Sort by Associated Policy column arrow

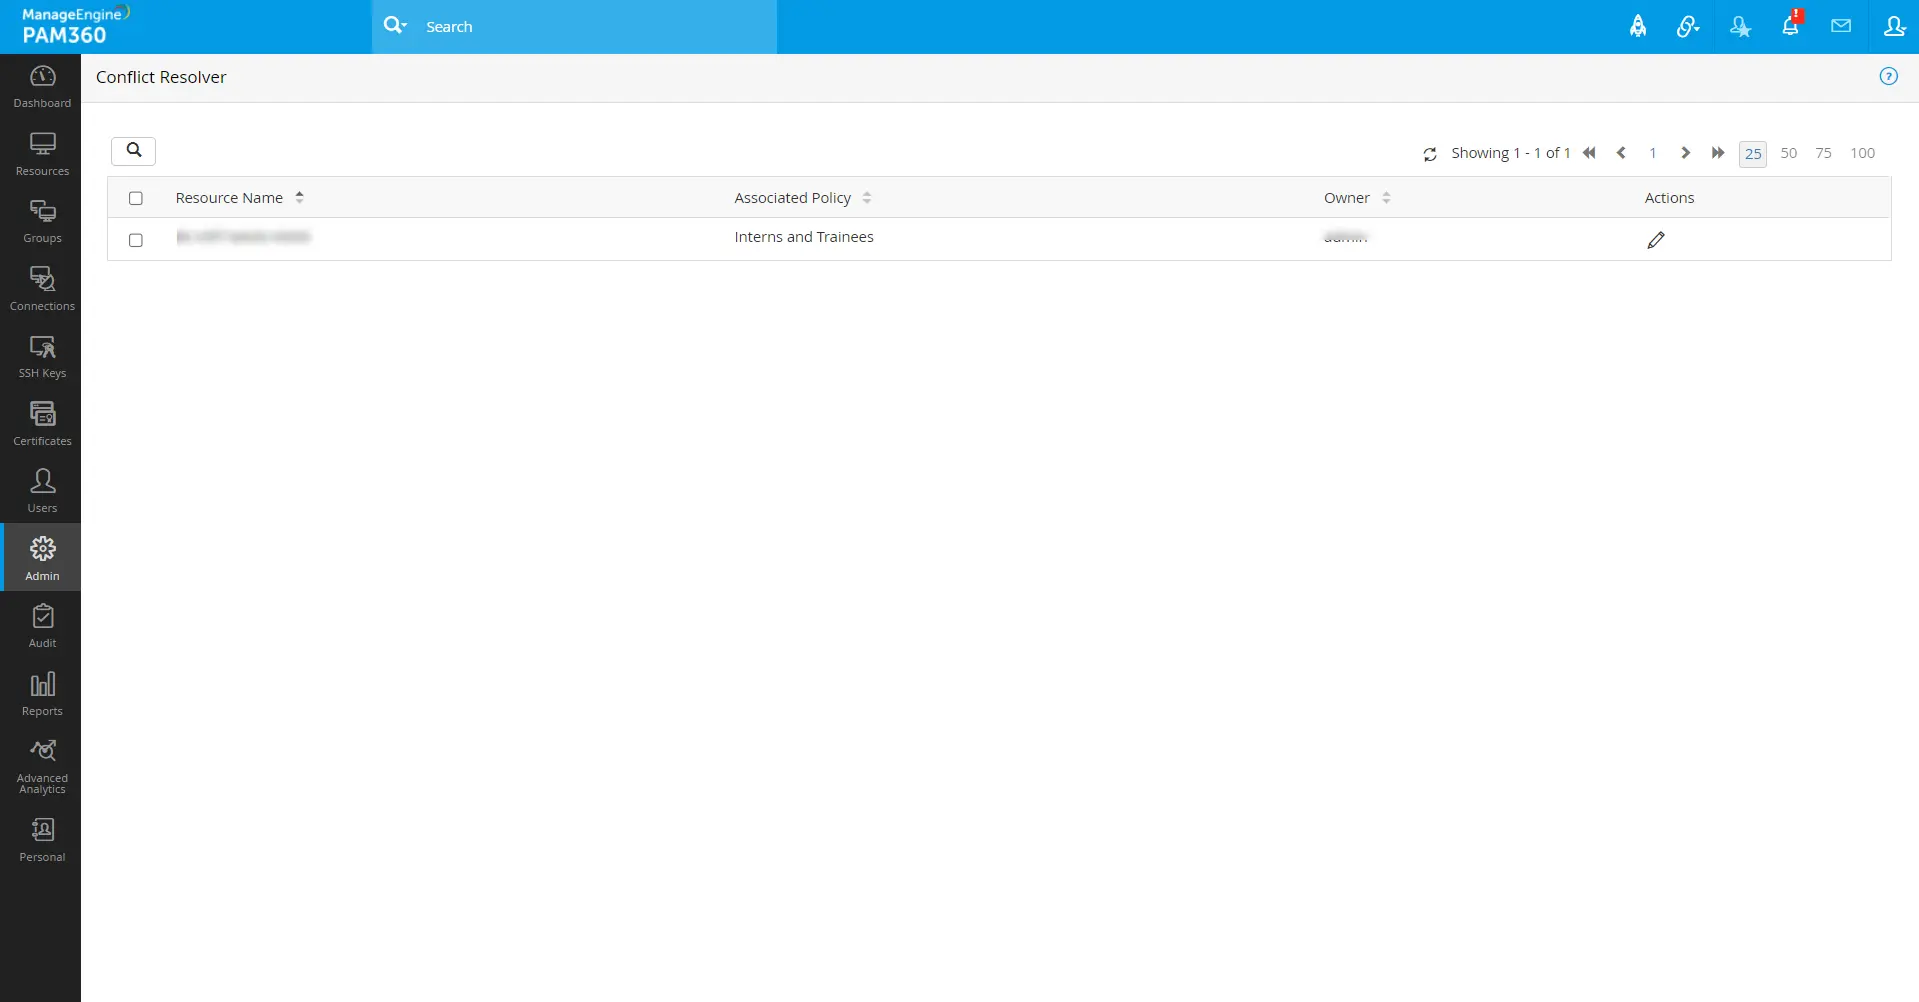(867, 198)
